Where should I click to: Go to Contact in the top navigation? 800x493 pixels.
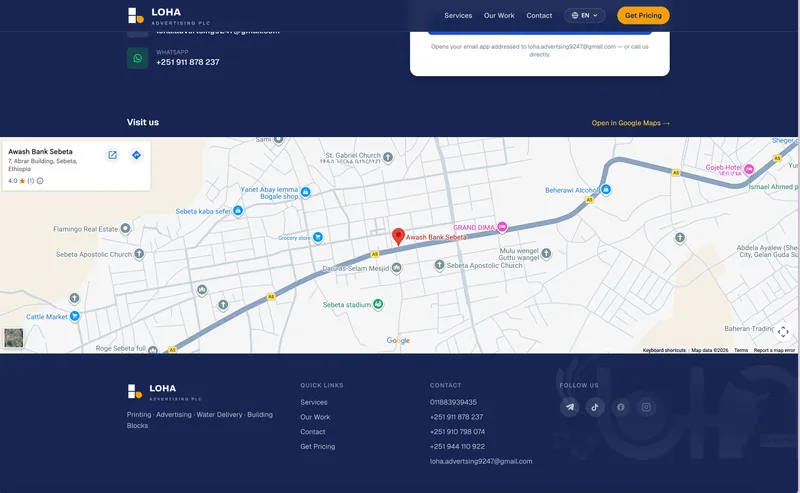tap(539, 16)
